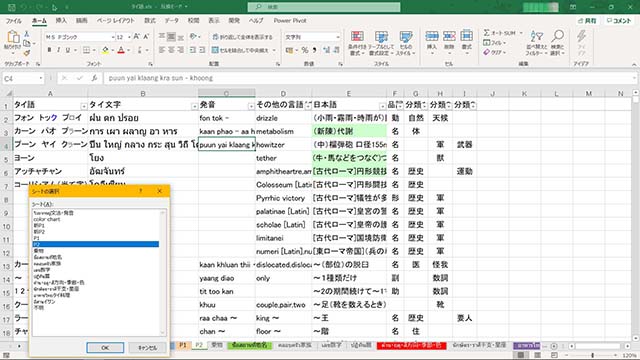Image resolution: width=640 pixels, height=360 pixels.
Task: Click the Cut scissors icon
Action: pyautogui.click(x=27, y=34)
